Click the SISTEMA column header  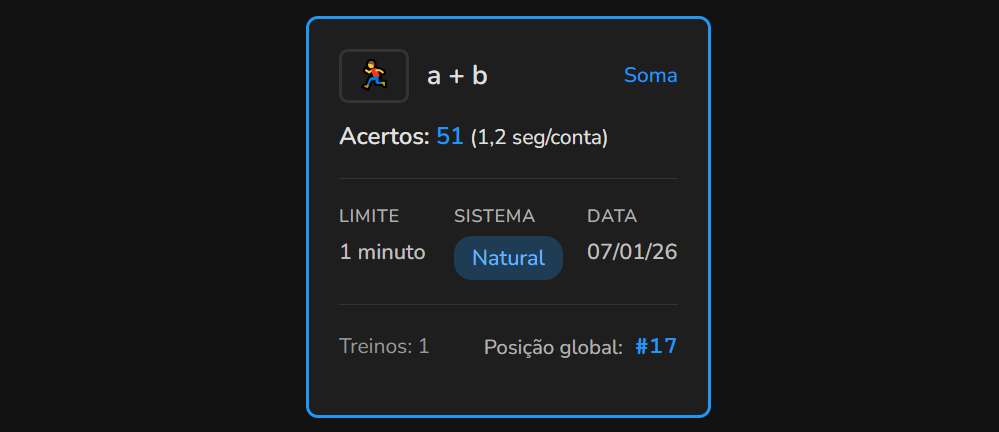tap(494, 216)
